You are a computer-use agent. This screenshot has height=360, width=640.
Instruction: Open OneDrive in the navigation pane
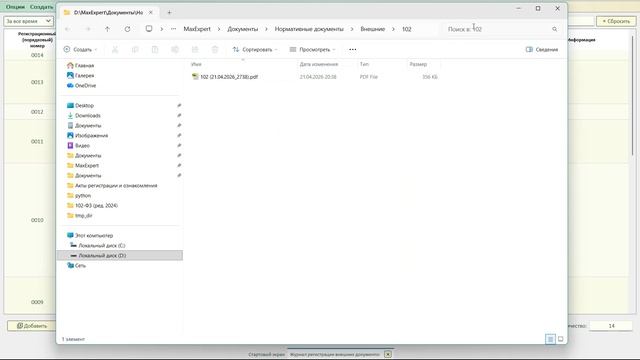pos(85,86)
